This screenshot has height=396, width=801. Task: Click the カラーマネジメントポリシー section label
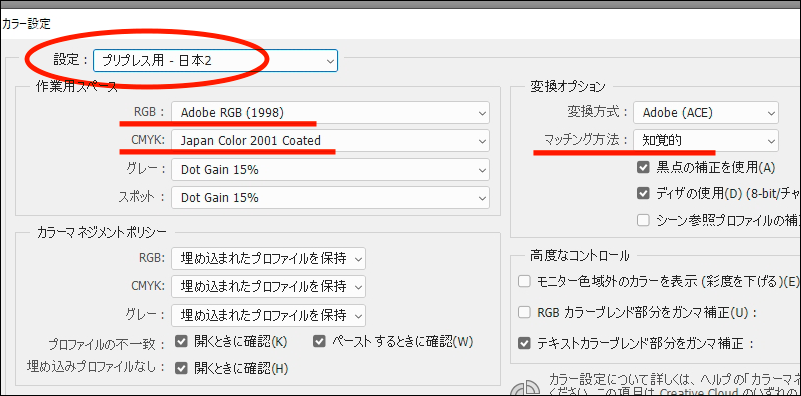point(102,232)
